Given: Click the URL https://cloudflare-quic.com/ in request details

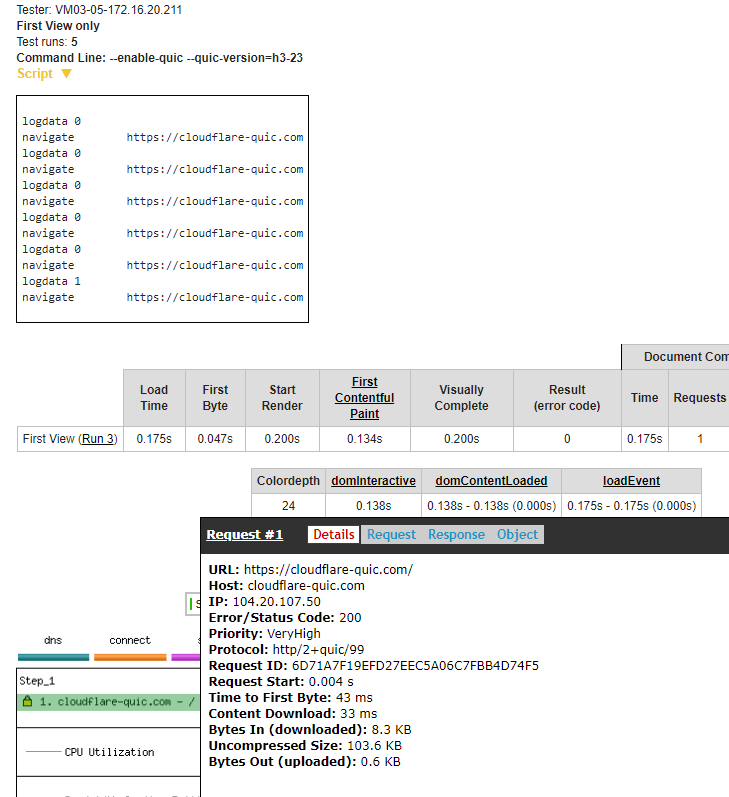Looking at the screenshot, I should [x=328, y=570].
